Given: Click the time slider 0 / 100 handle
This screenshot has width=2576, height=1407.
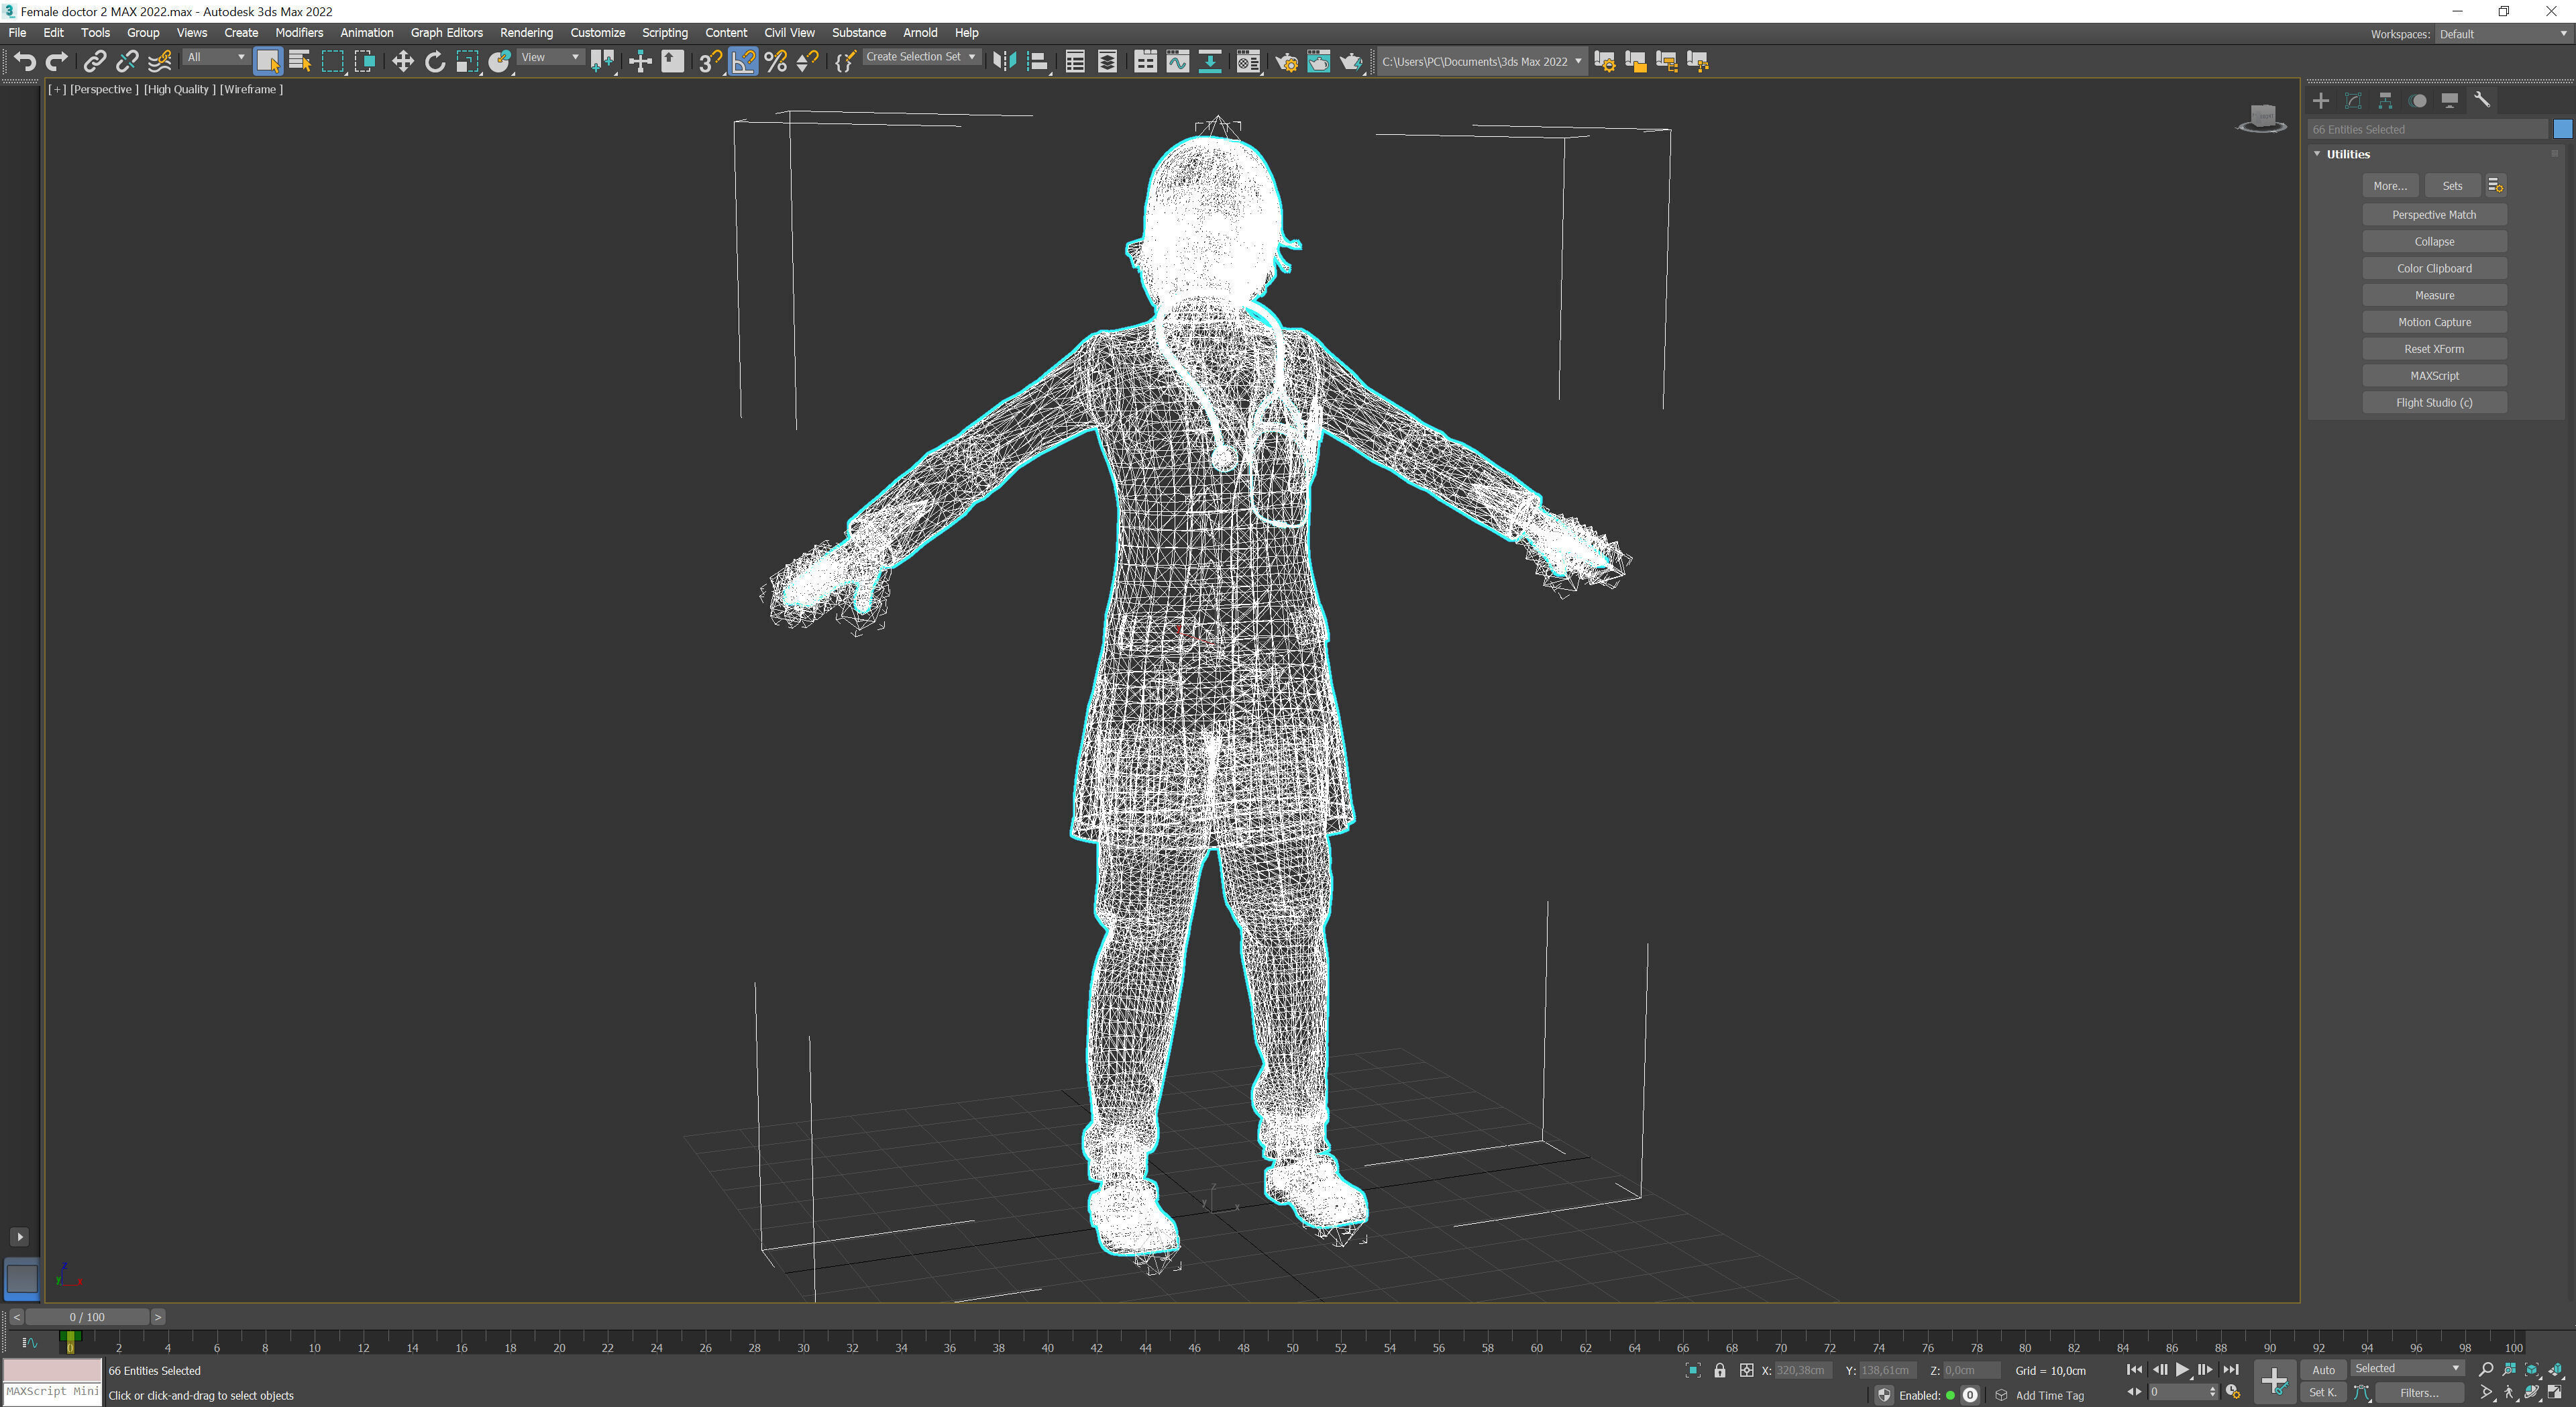Looking at the screenshot, I should [x=87, y=1317].
